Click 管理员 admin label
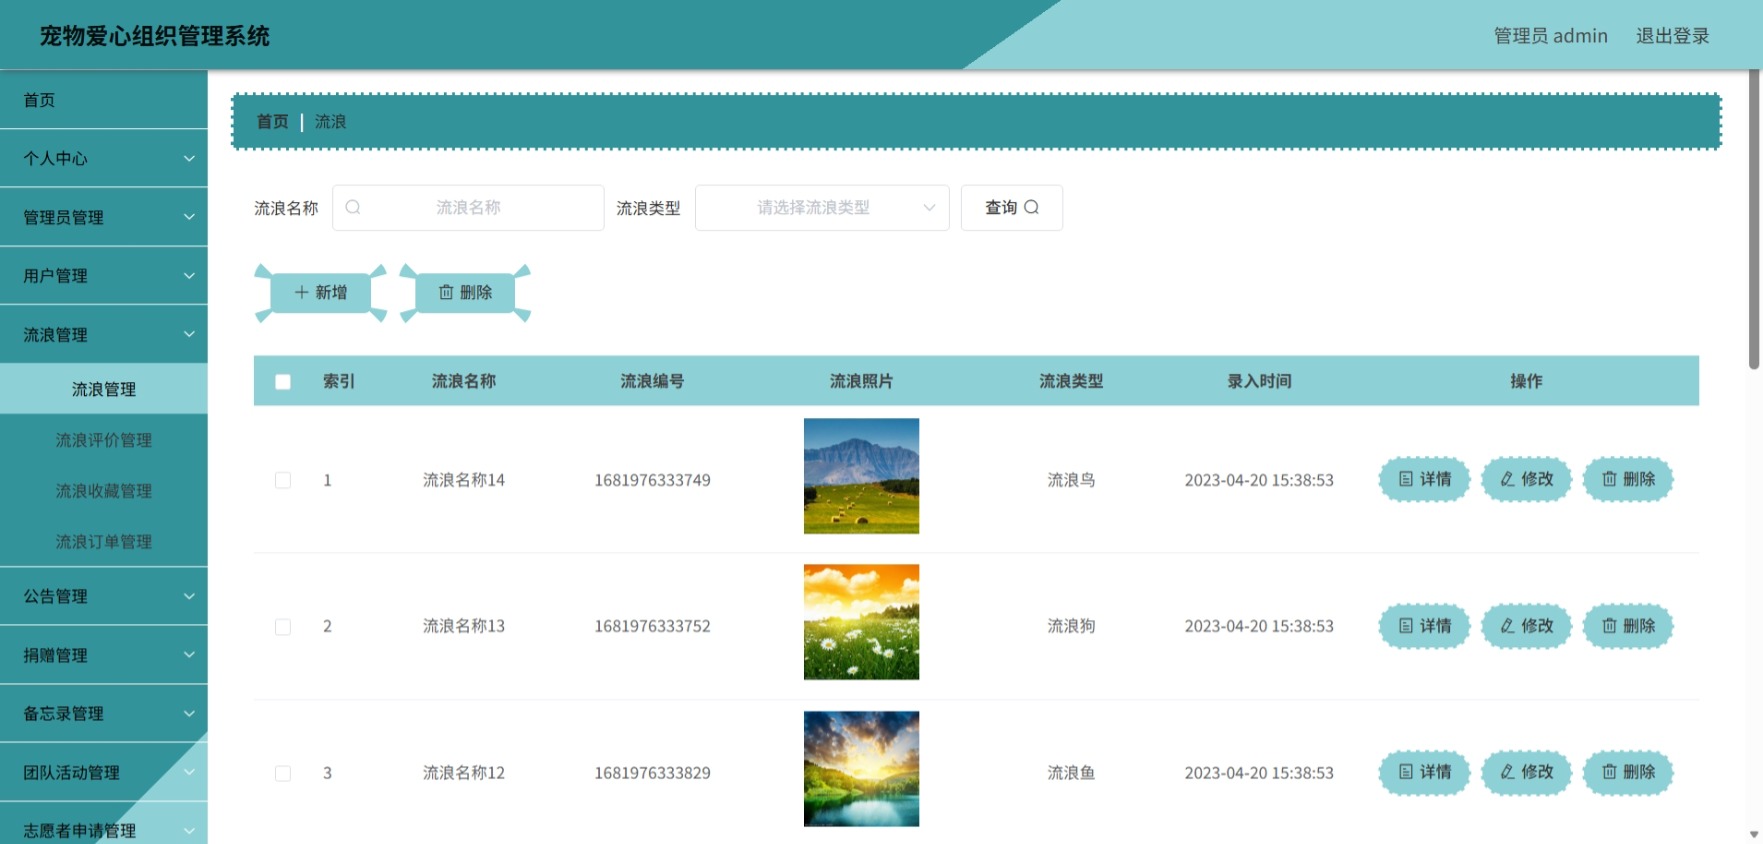Screen dimensions: 1763x844 1550,36
